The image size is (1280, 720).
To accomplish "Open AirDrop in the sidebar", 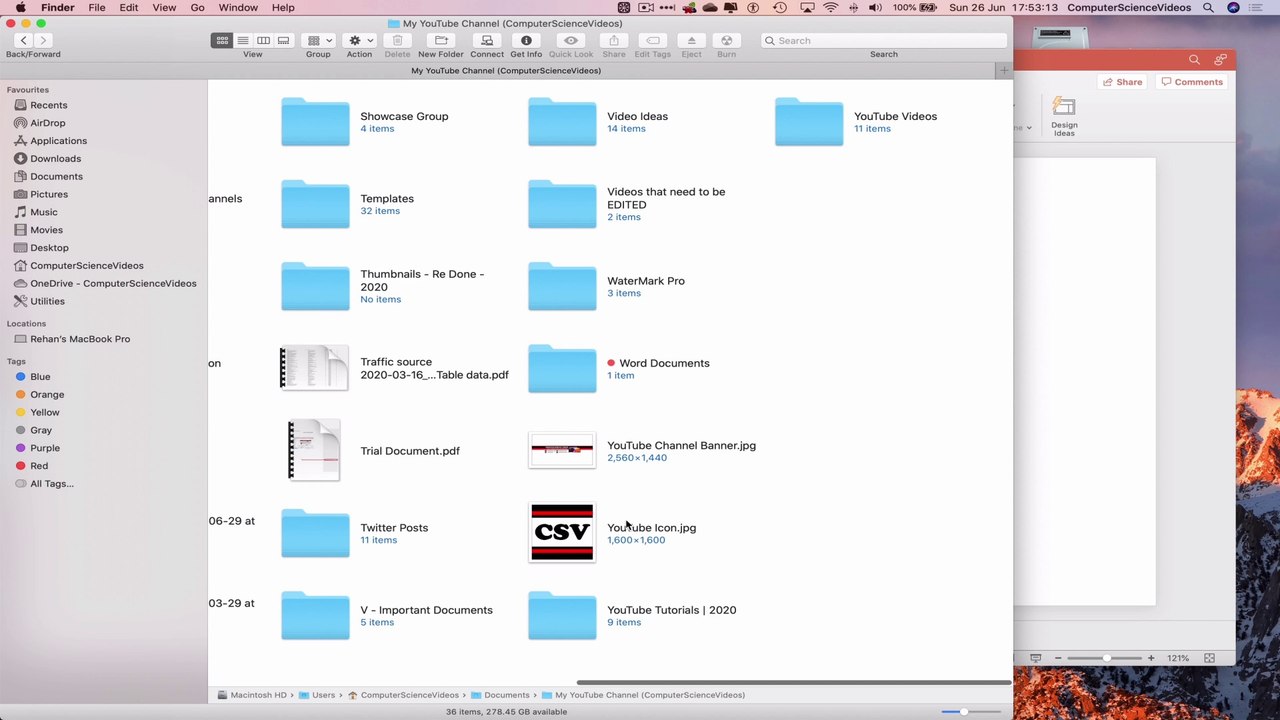I will (x=47, y=123).
